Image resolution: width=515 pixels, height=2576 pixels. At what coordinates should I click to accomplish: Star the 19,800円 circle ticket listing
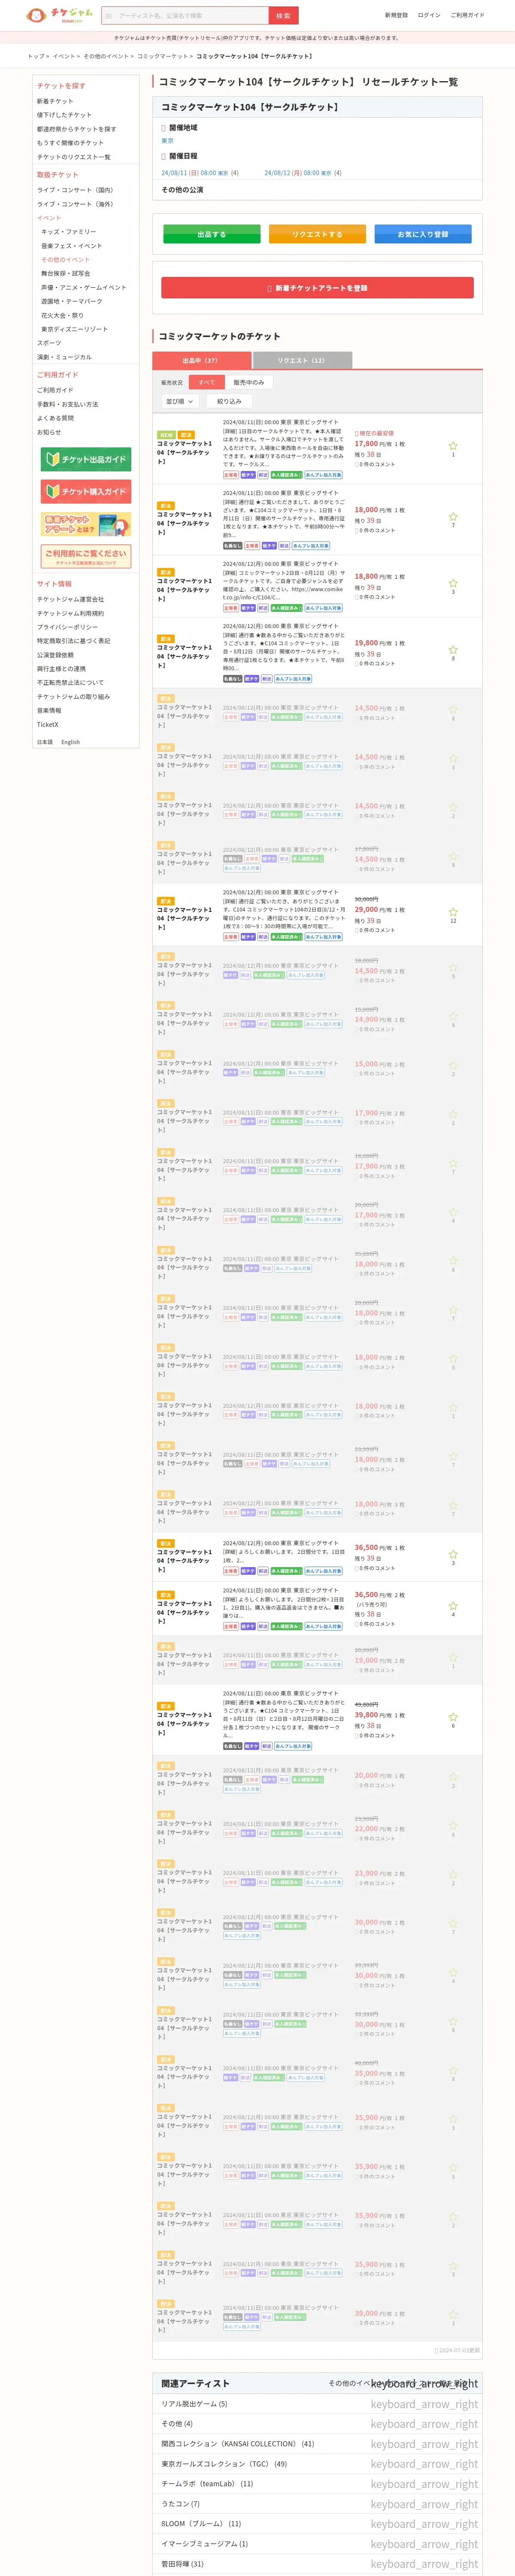(x=453, y=650)
